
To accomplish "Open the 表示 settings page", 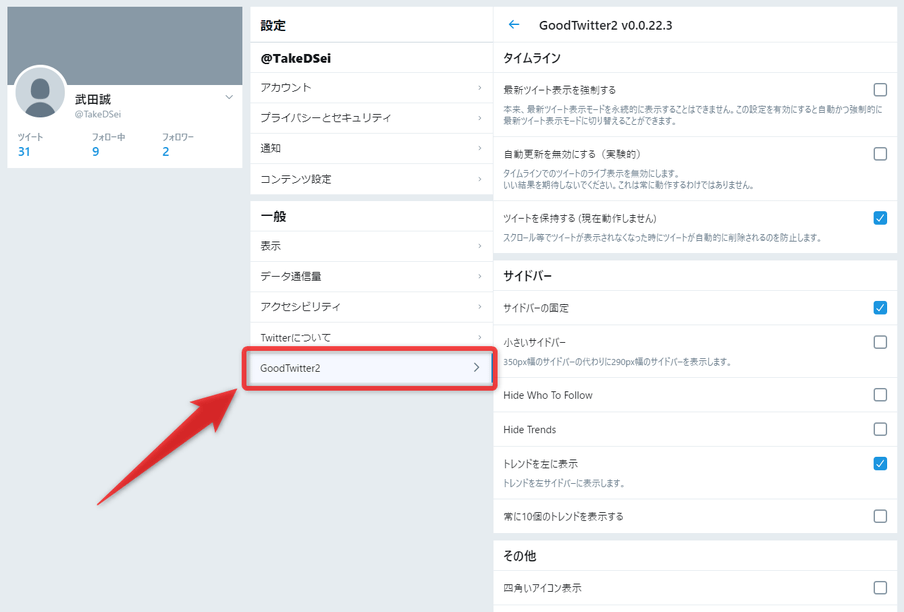I will 371,246.
